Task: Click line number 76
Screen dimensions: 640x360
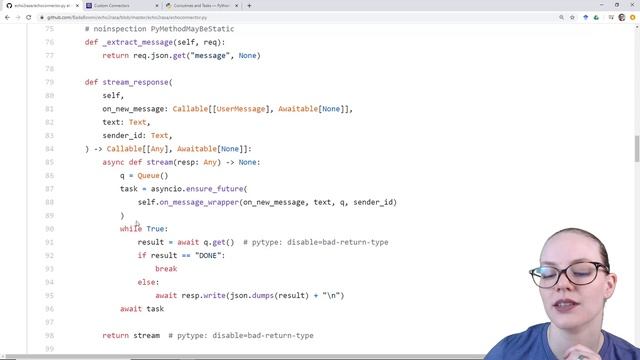Action: [x=49, y=42]
